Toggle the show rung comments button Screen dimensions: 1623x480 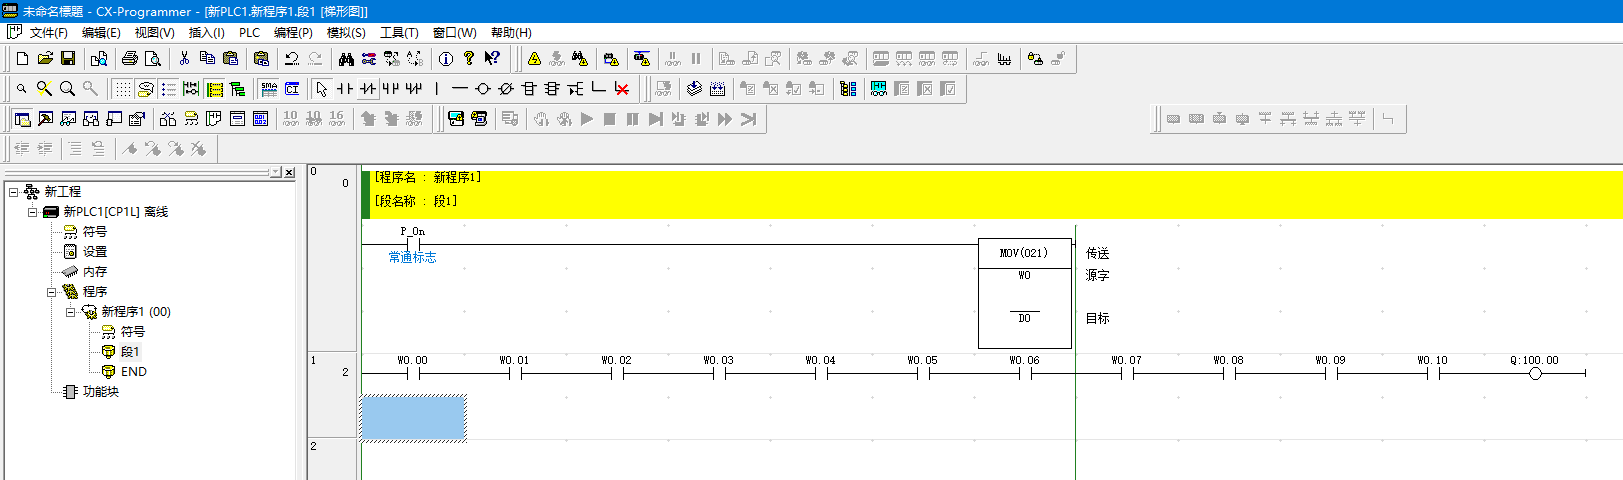coord(168,89)
